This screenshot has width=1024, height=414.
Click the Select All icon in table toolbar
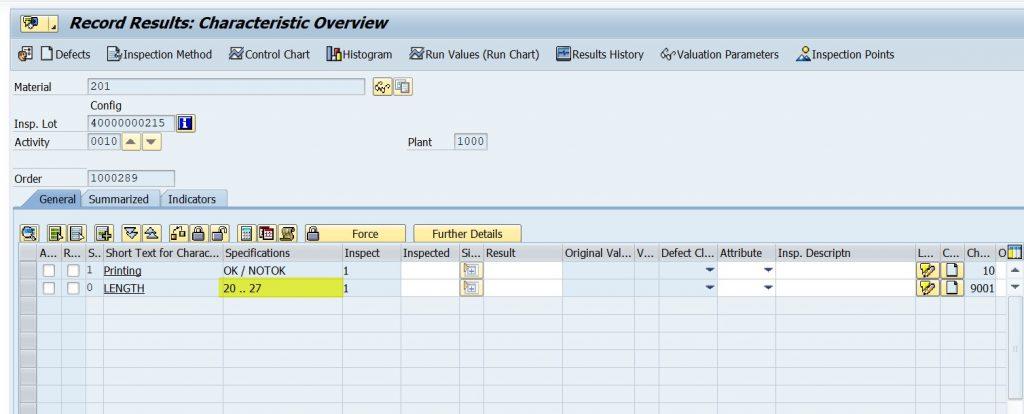[x=57, y=233]
